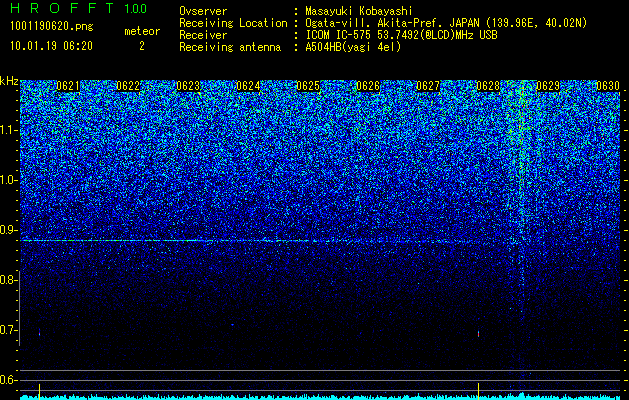Click the 0.9 kHz frequency label

pos(9,230)
